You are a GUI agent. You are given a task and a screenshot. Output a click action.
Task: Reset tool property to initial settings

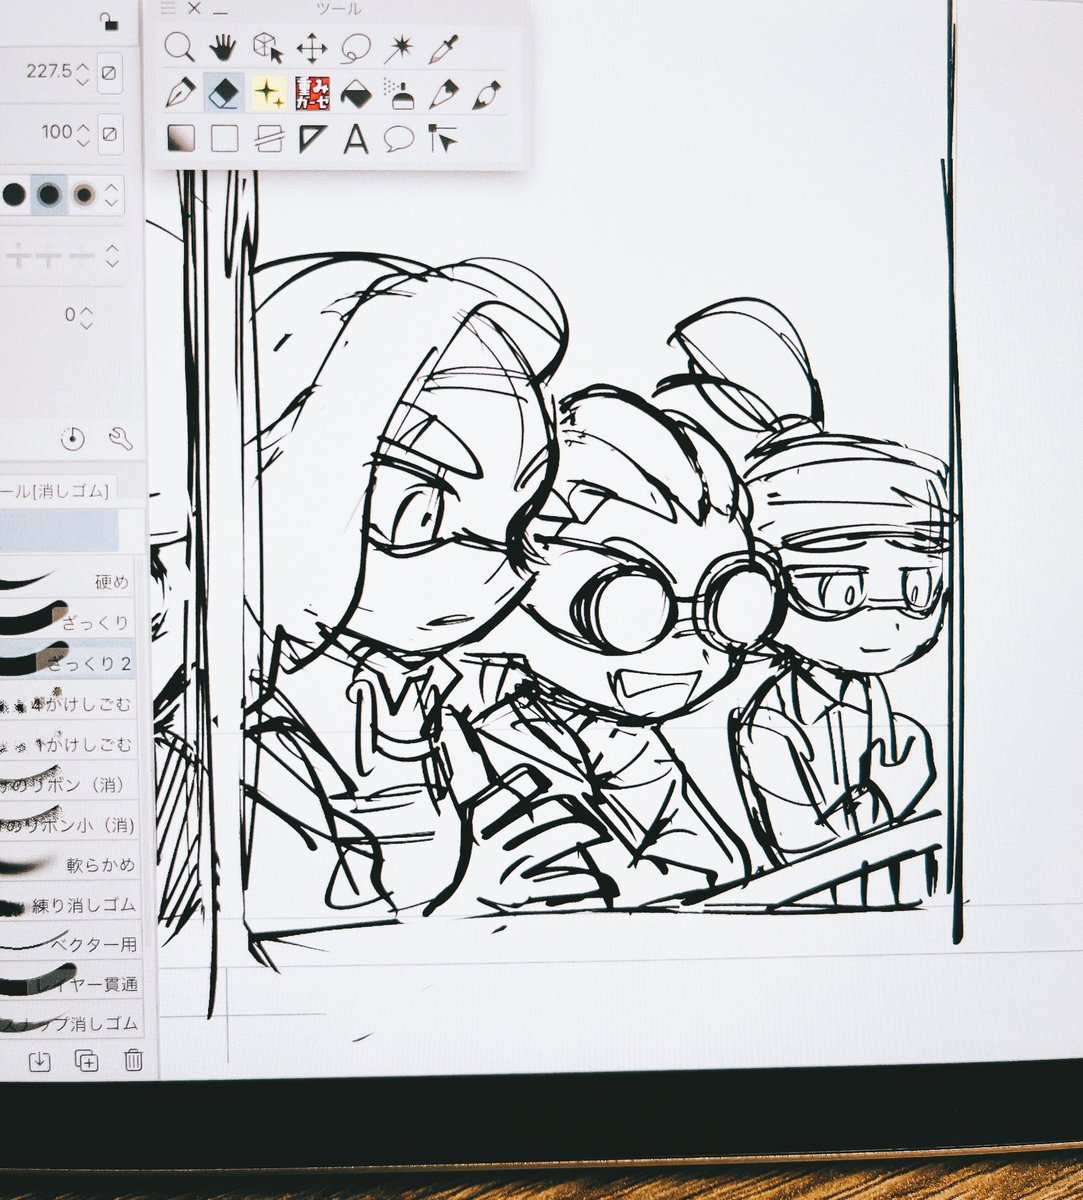(x=72, y=438)
